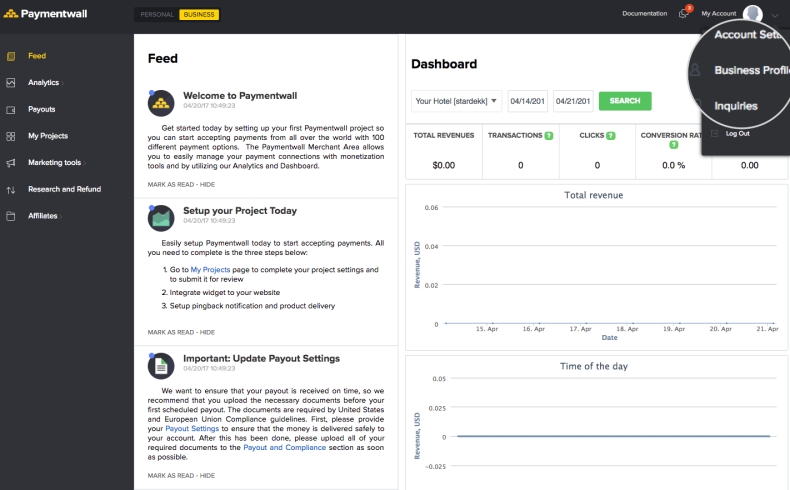Switch to the Business account mode
This screenshot has width=790, height=490.
tap(199, 14)
